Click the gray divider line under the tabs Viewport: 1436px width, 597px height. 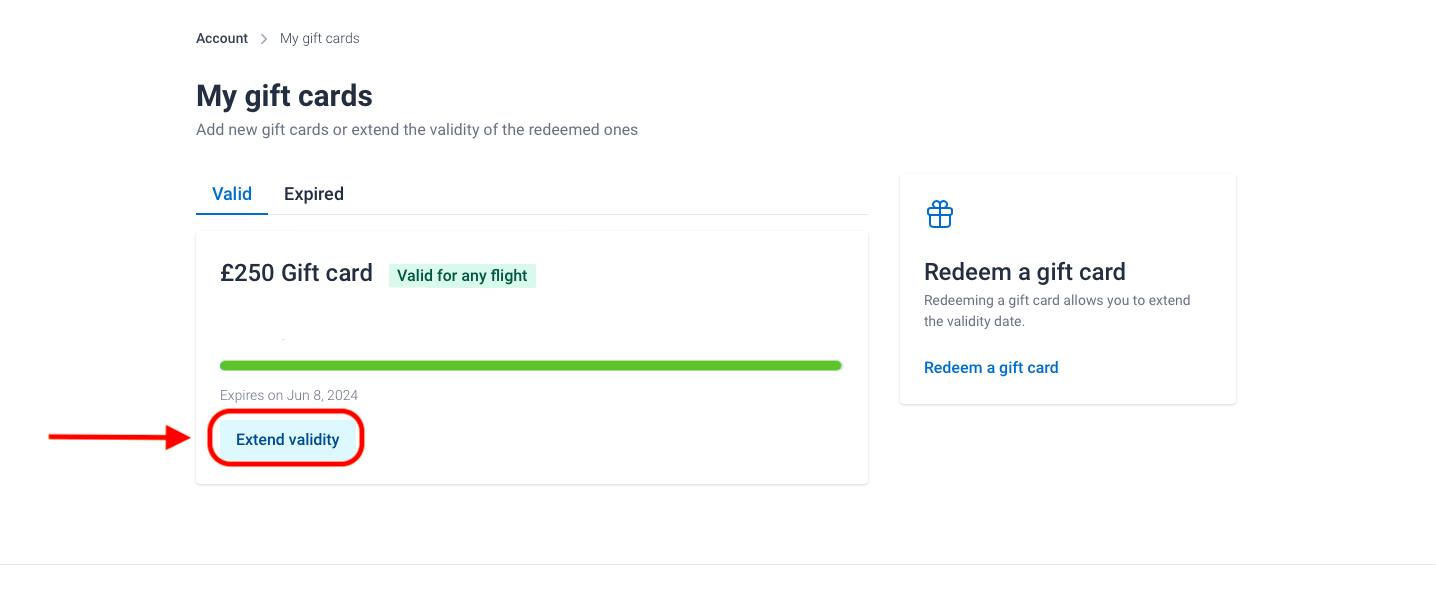pos(568,214)
